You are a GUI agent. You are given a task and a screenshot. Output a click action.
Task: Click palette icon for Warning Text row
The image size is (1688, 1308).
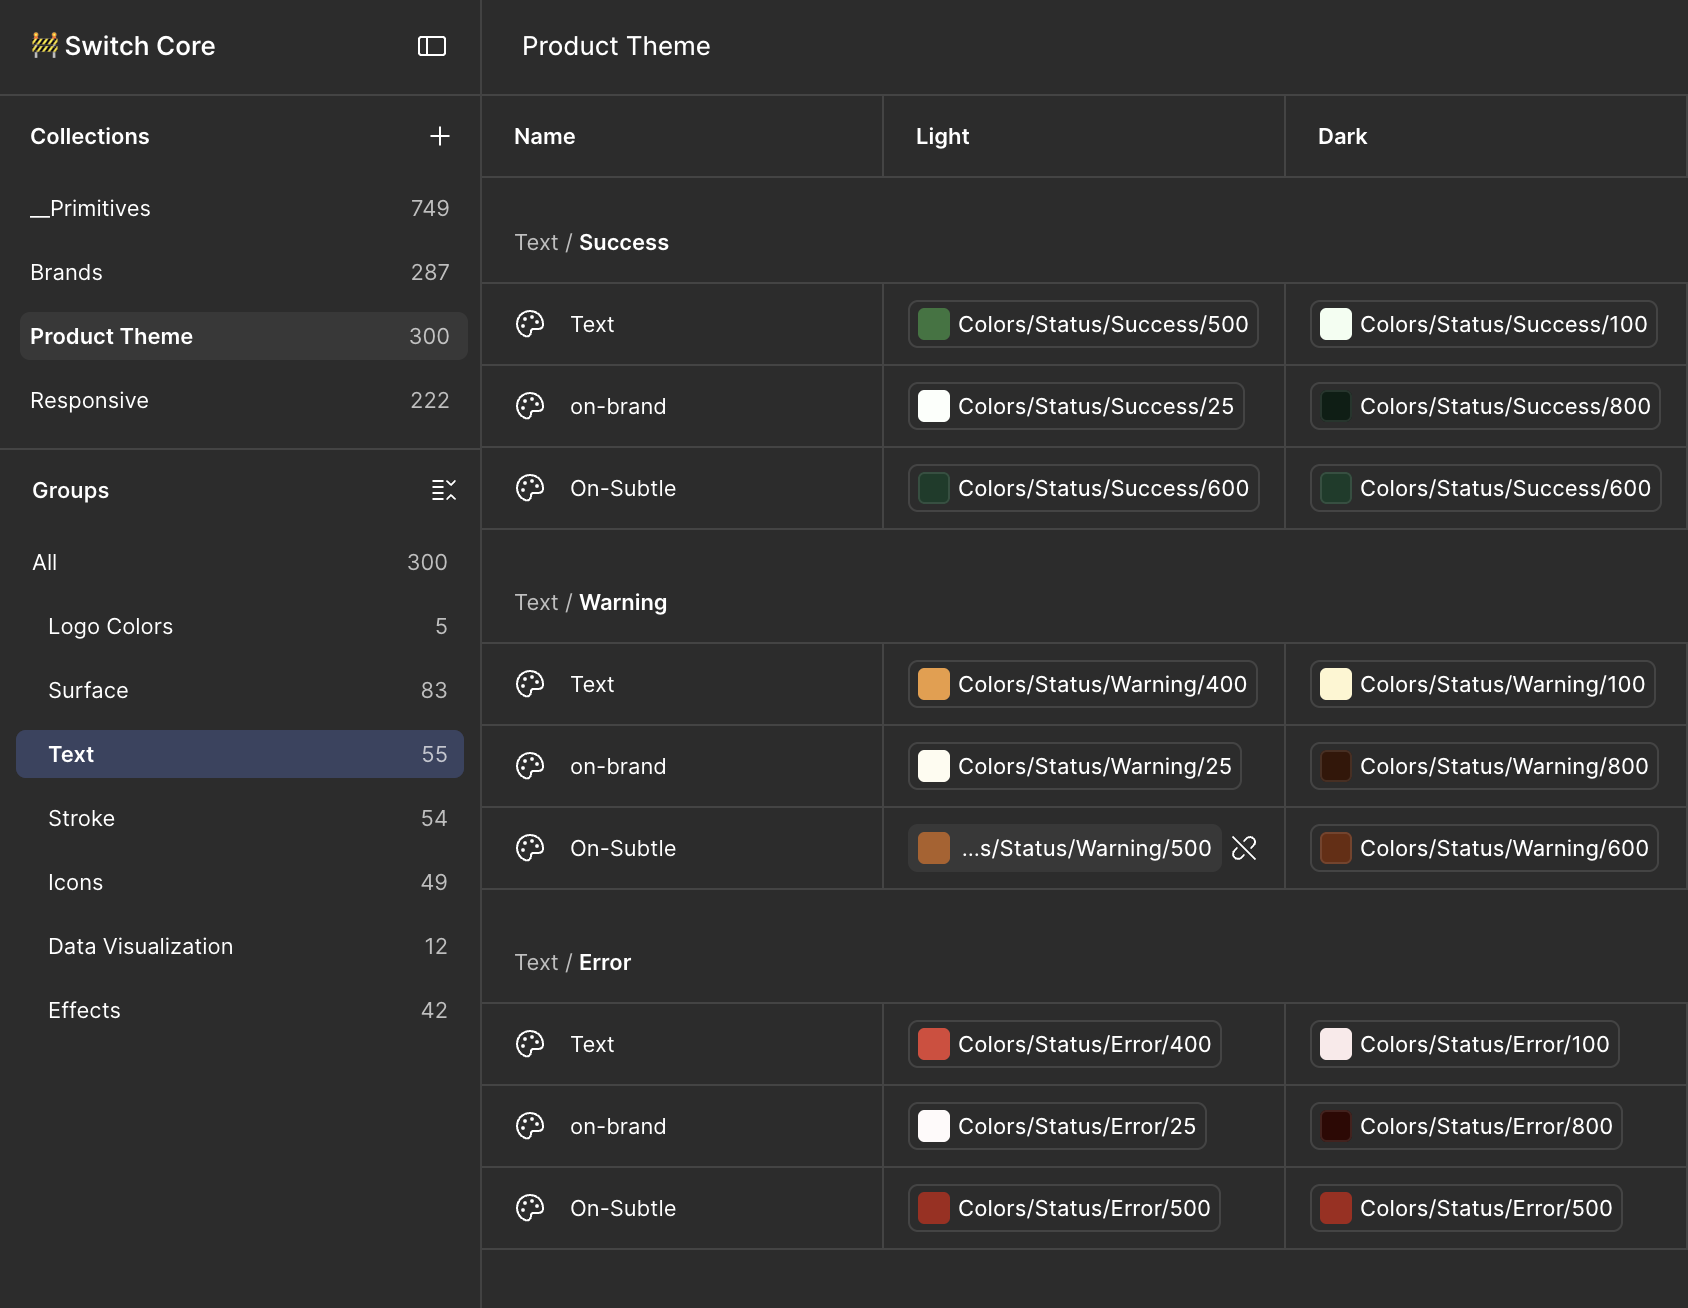pyautogui.click(x=530, y=684)
